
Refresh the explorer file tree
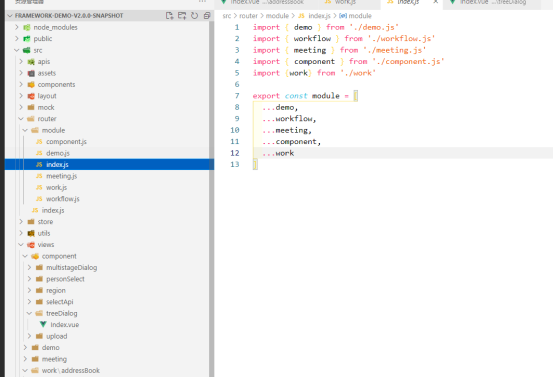pos(194,16)
